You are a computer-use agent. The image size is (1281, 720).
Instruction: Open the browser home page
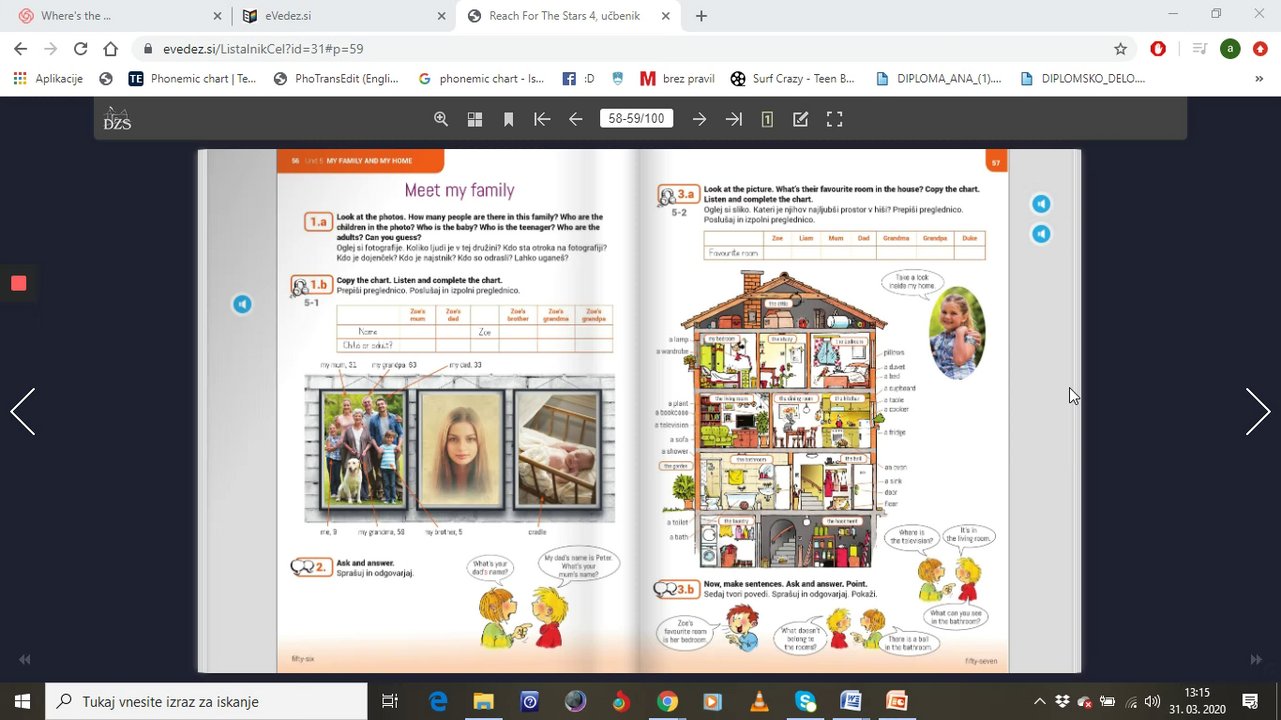[110, 48]
